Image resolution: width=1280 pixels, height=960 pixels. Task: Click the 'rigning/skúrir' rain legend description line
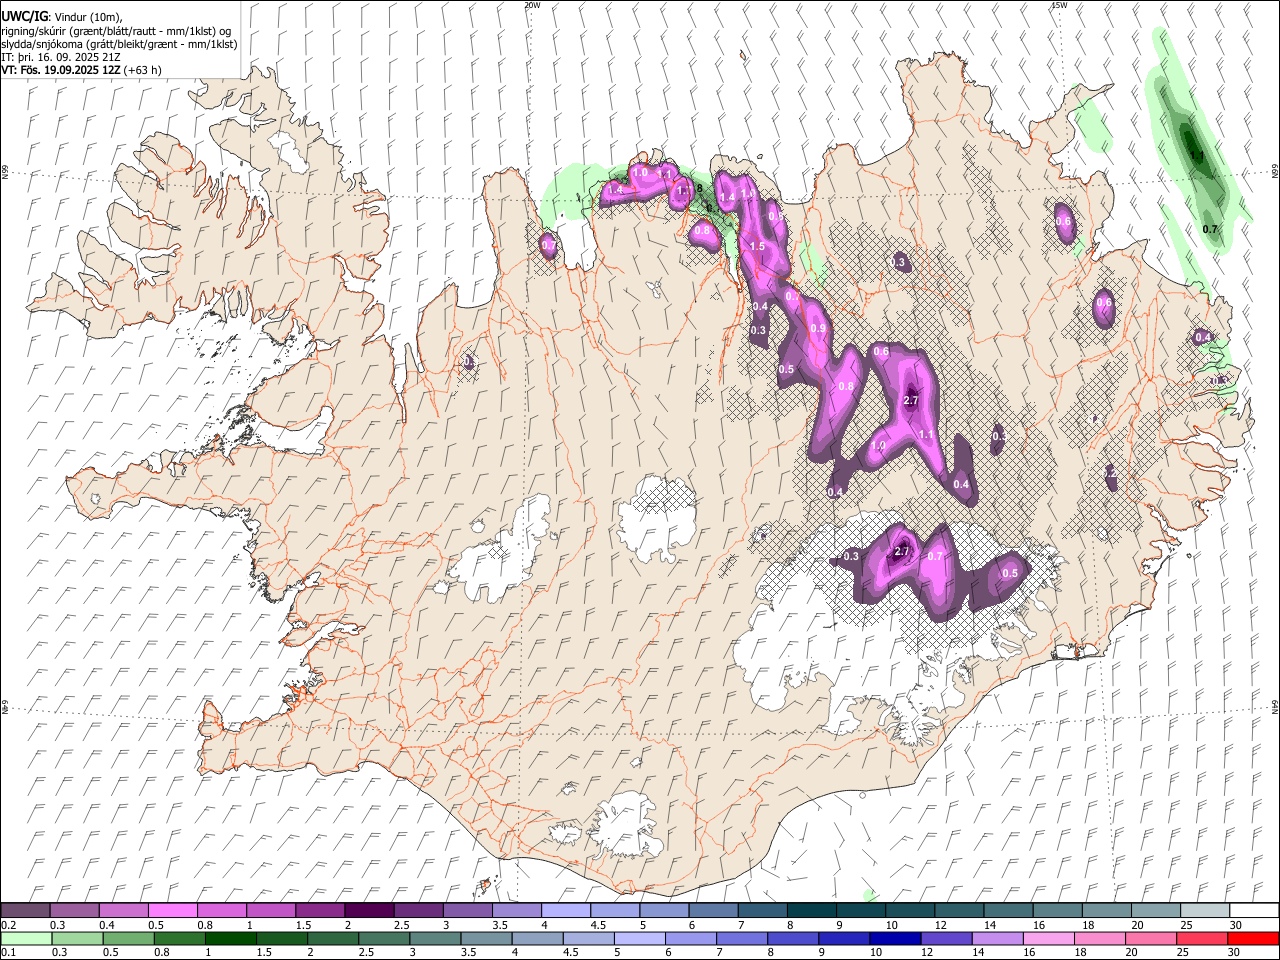tap(116, 31)
